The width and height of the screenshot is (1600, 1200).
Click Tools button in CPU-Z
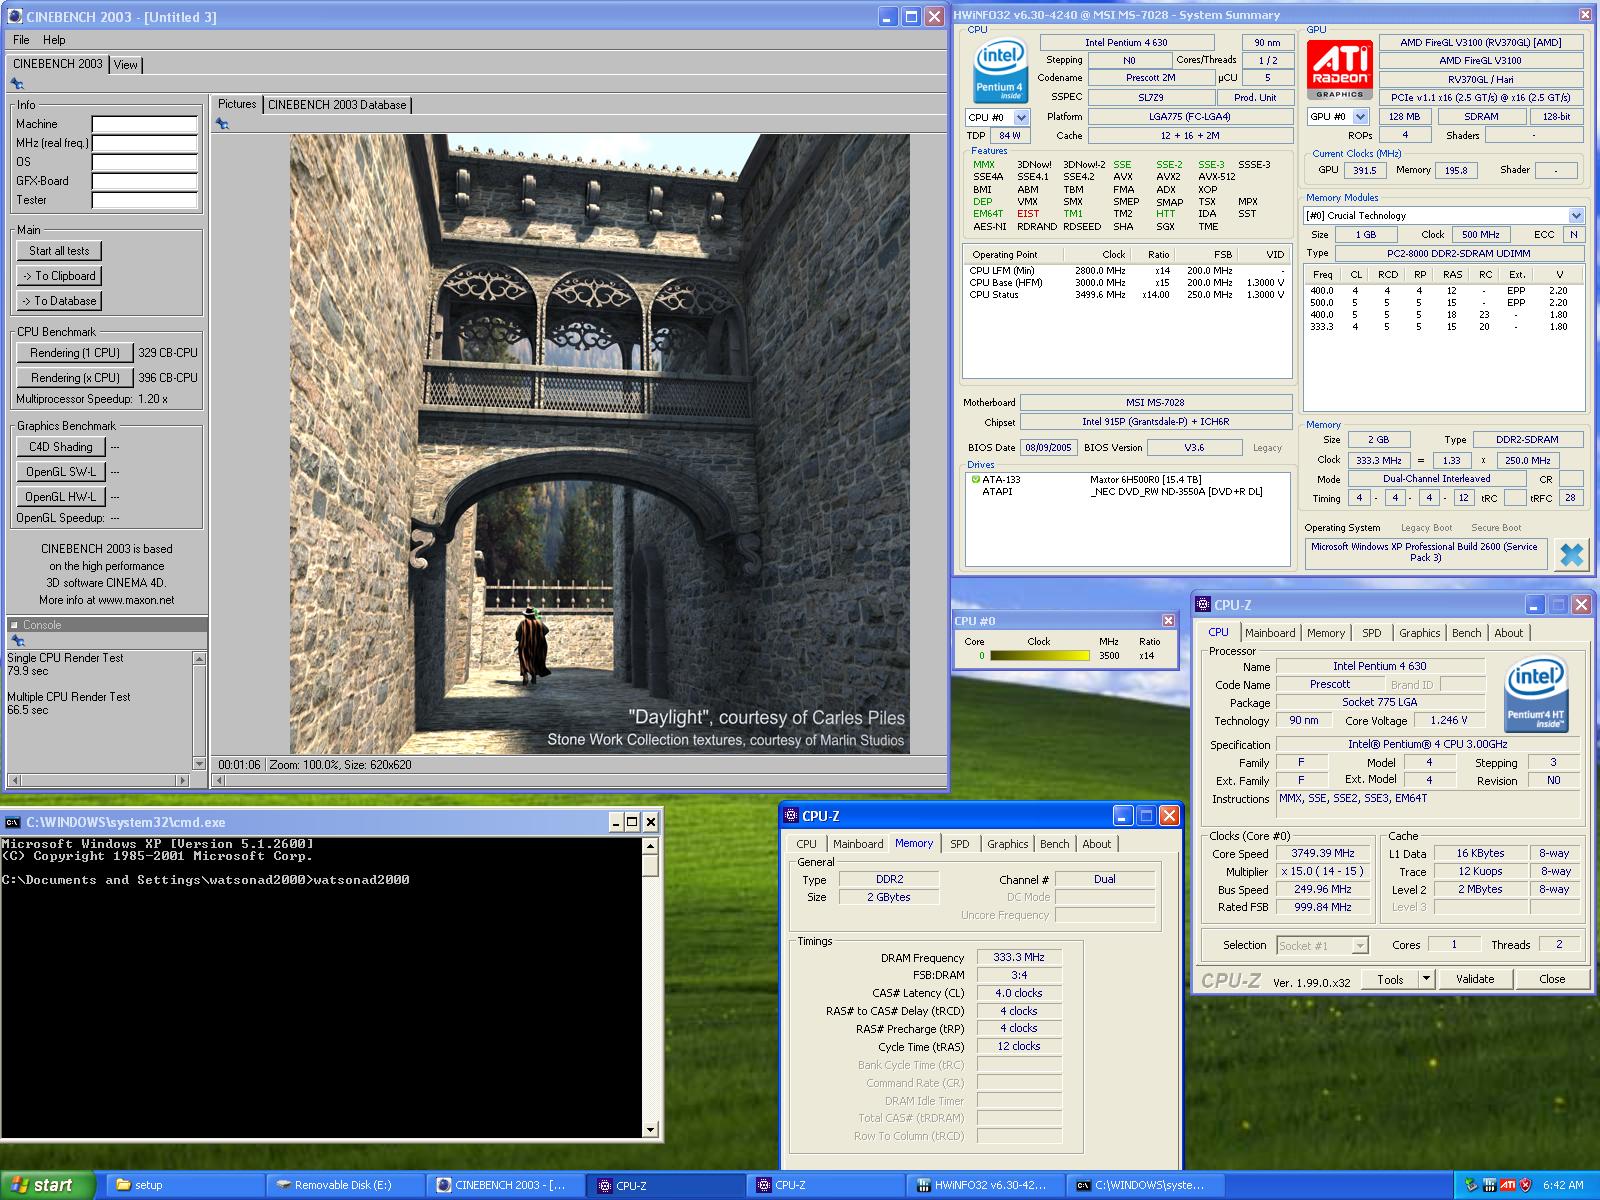coord(1390,979)
